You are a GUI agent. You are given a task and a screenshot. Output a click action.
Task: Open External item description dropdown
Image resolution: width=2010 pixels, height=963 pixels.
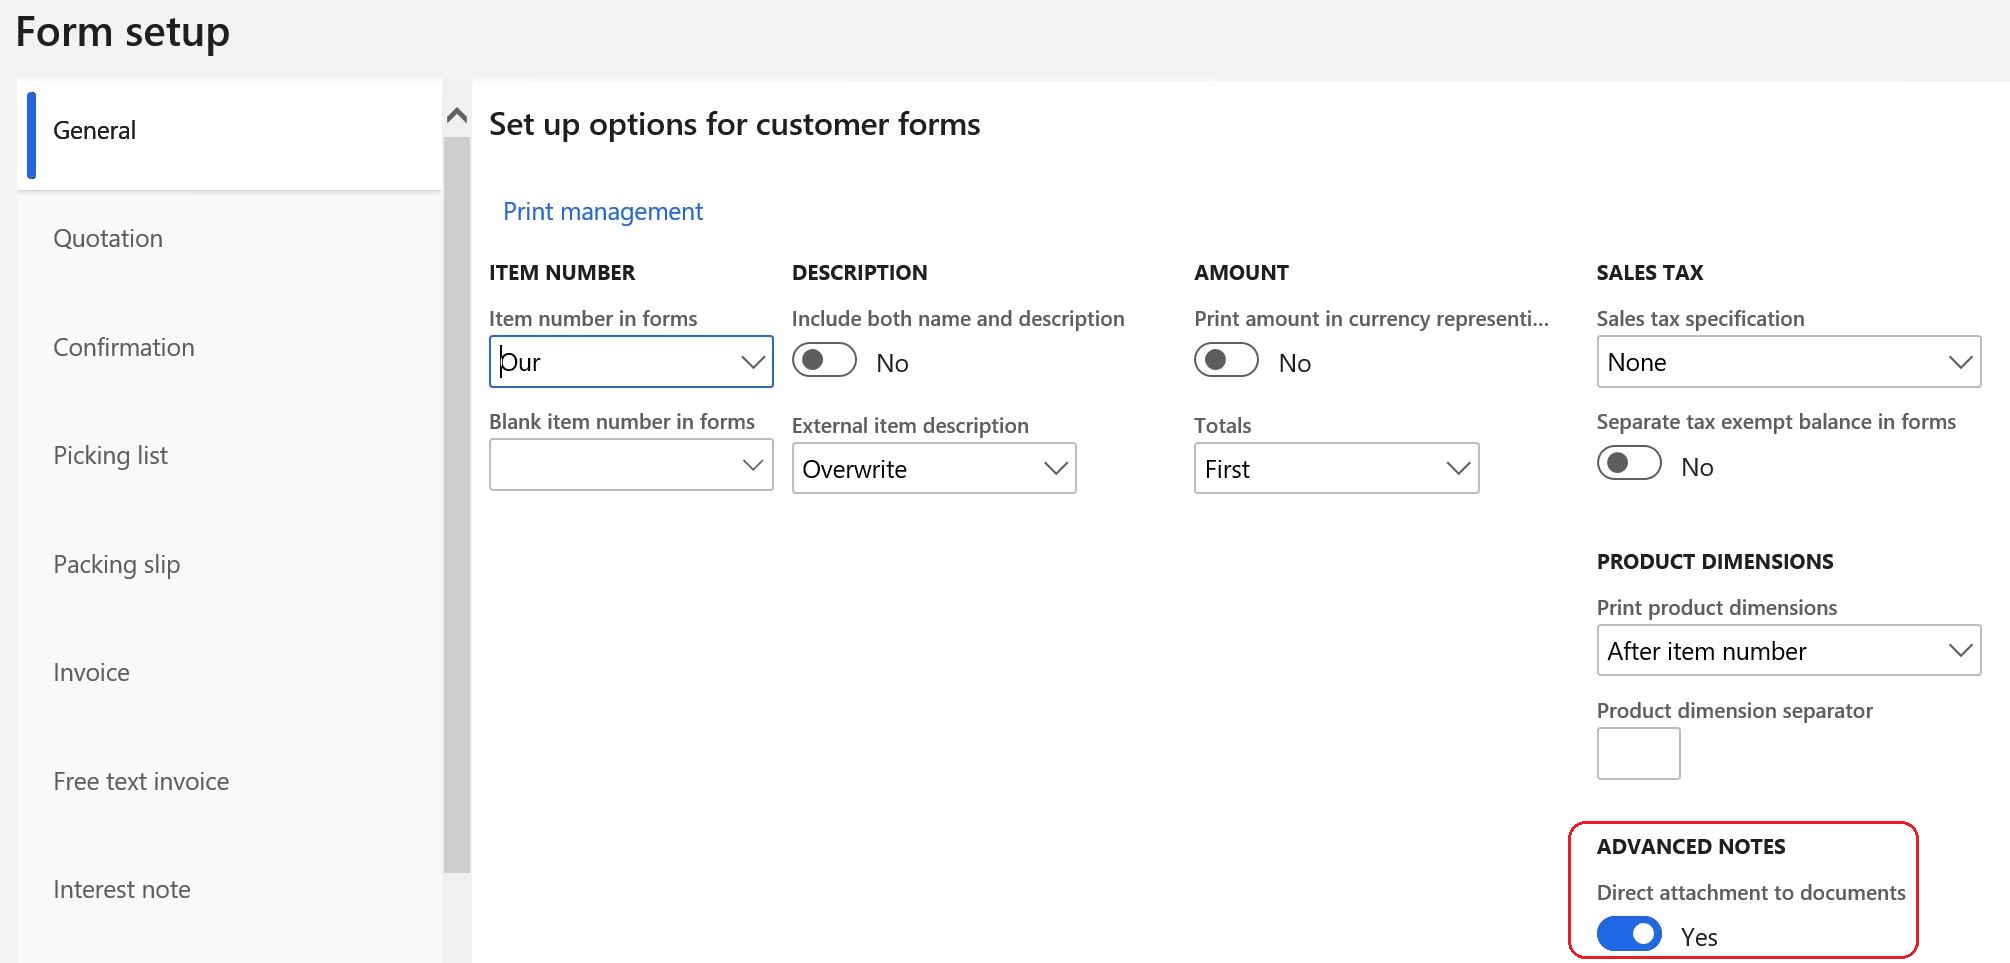tap(934, 469)
